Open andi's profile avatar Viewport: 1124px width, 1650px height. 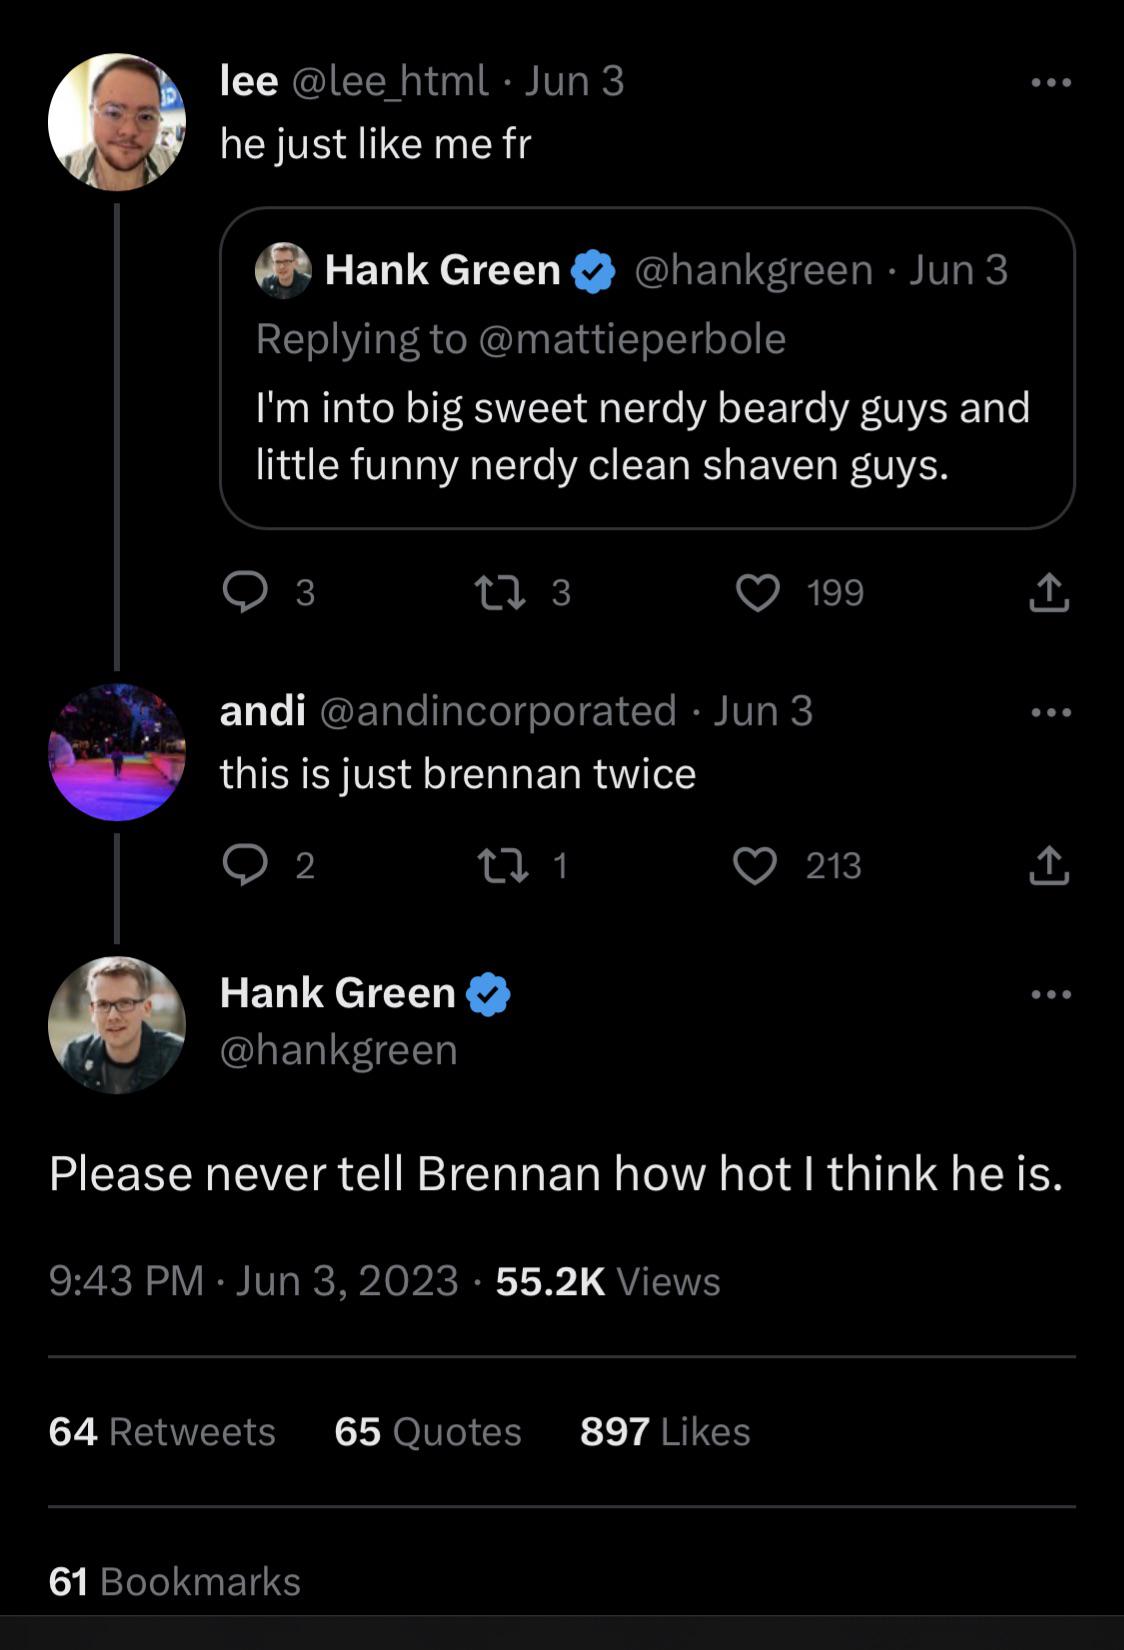[117, 752]
